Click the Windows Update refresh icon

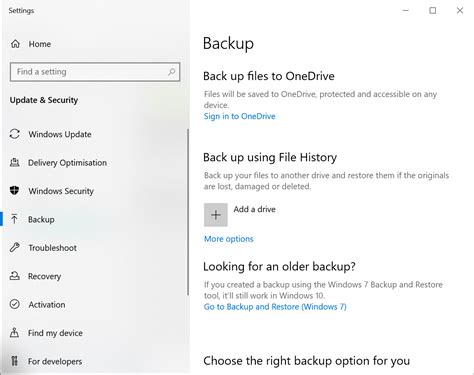coord(15,134)
